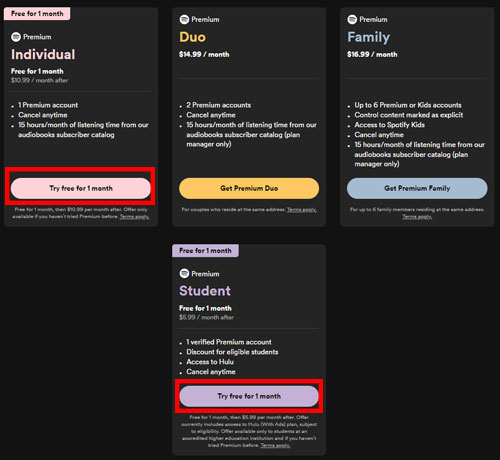
Task: Open Terms apply link under Individual plan
Action: pos(134,217)
